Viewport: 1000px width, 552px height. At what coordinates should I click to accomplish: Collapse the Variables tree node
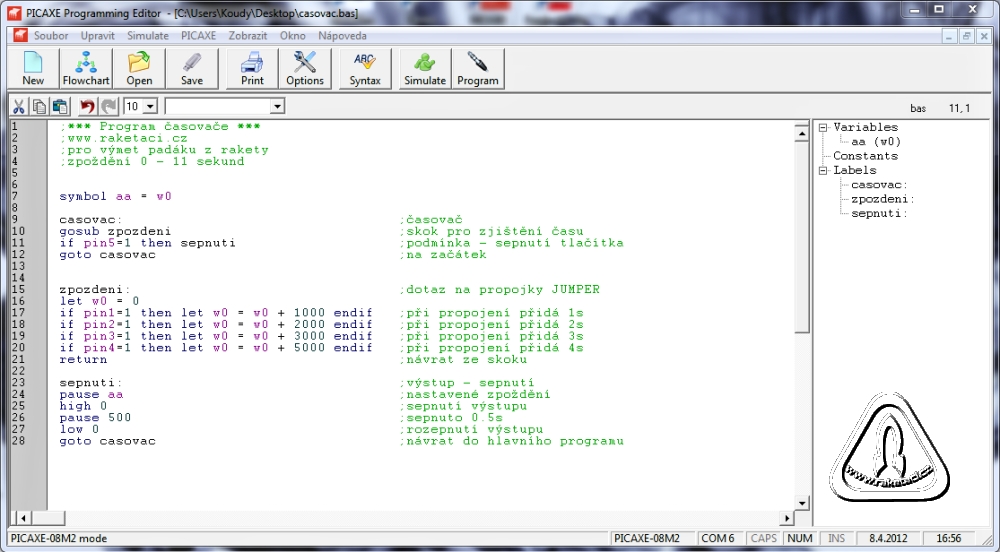click(822, 128)
